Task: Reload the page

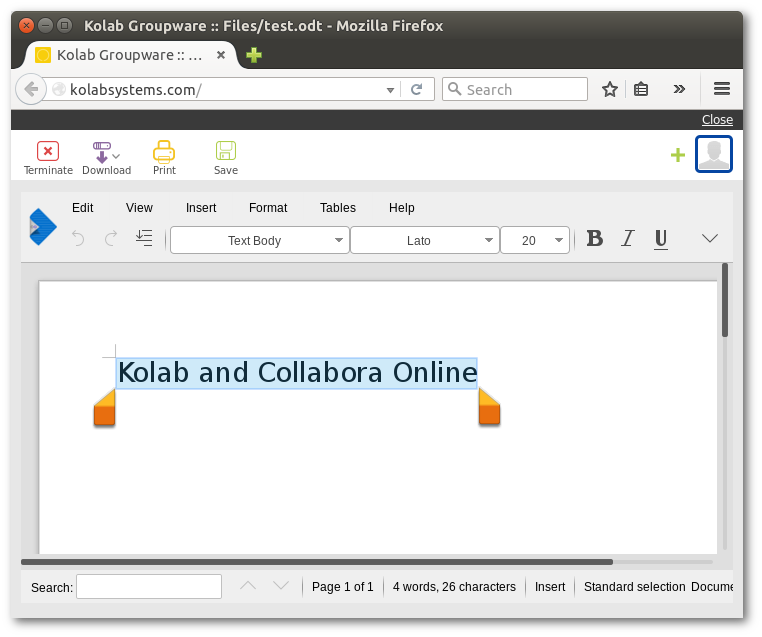Action: pyautogui.click(x=416, y=89)
